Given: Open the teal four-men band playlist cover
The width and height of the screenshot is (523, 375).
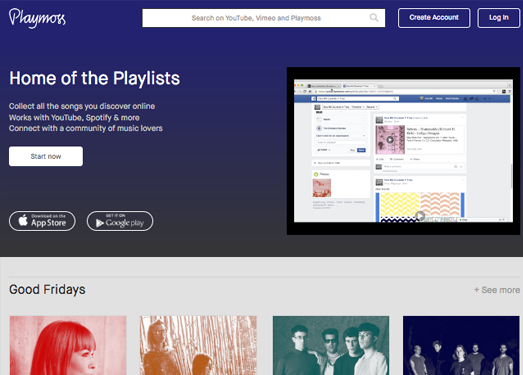Looking at the screenshot, I should 331,345.
